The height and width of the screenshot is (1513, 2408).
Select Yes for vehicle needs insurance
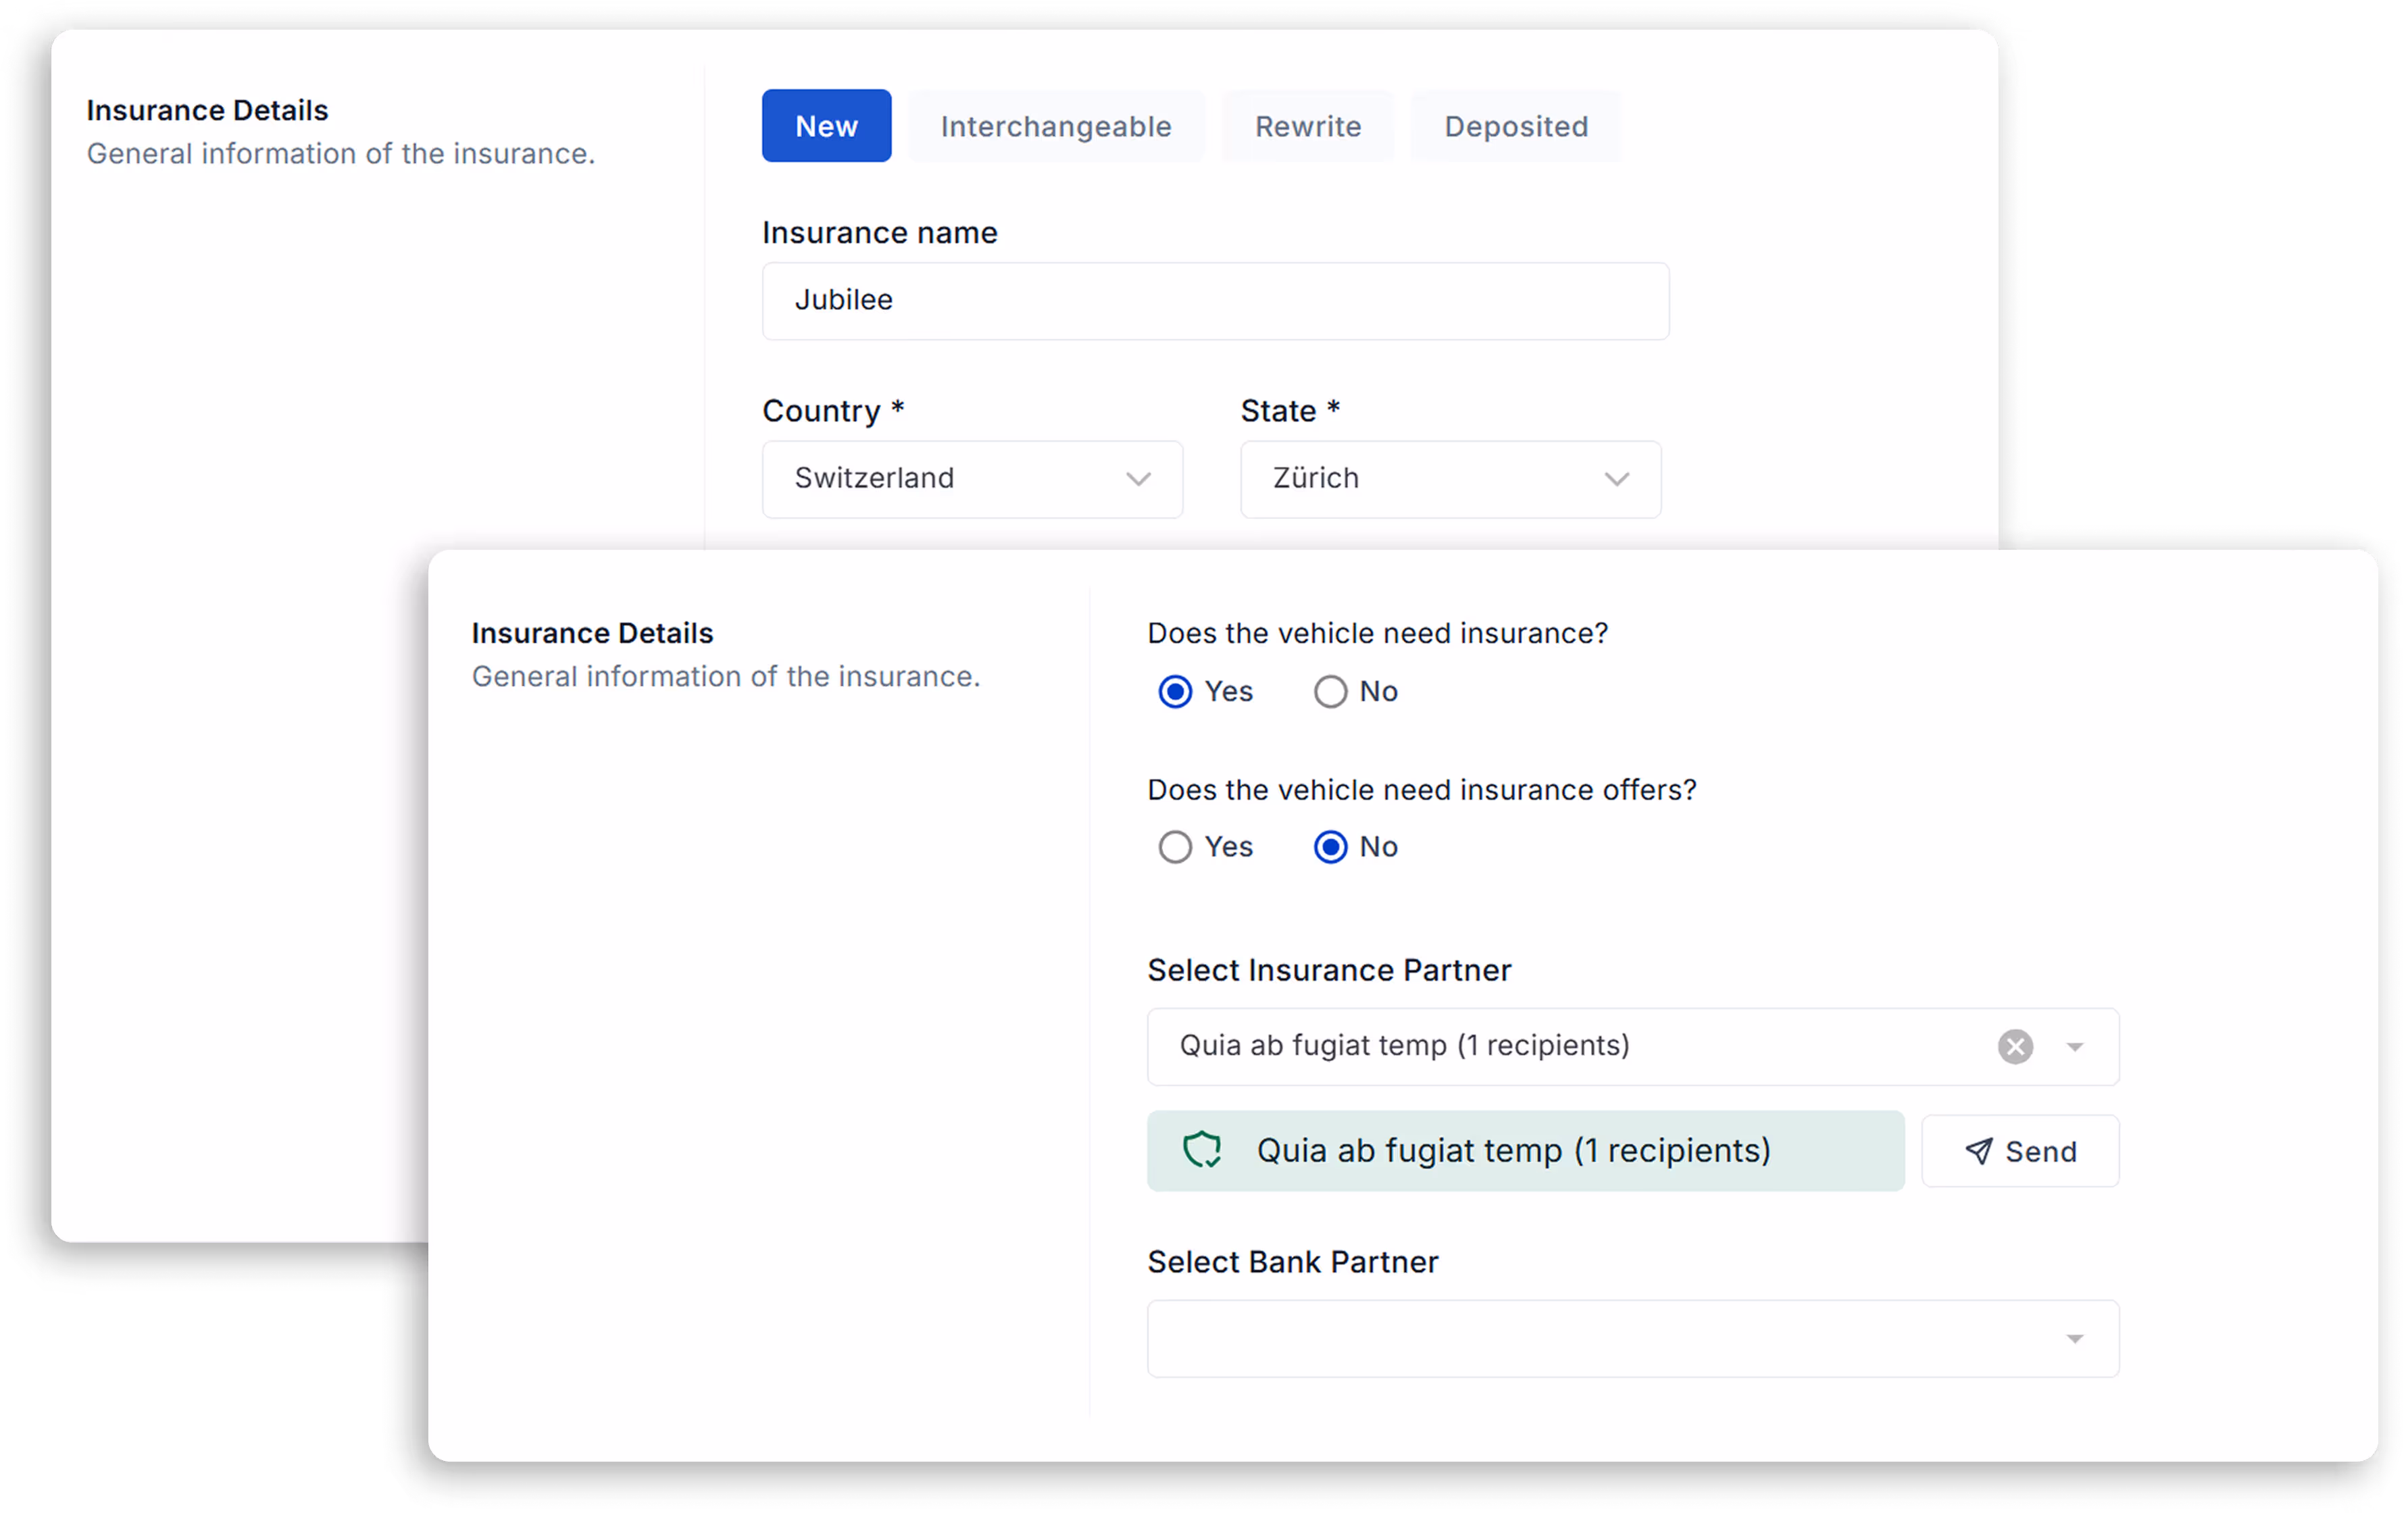click(1175, 692)
